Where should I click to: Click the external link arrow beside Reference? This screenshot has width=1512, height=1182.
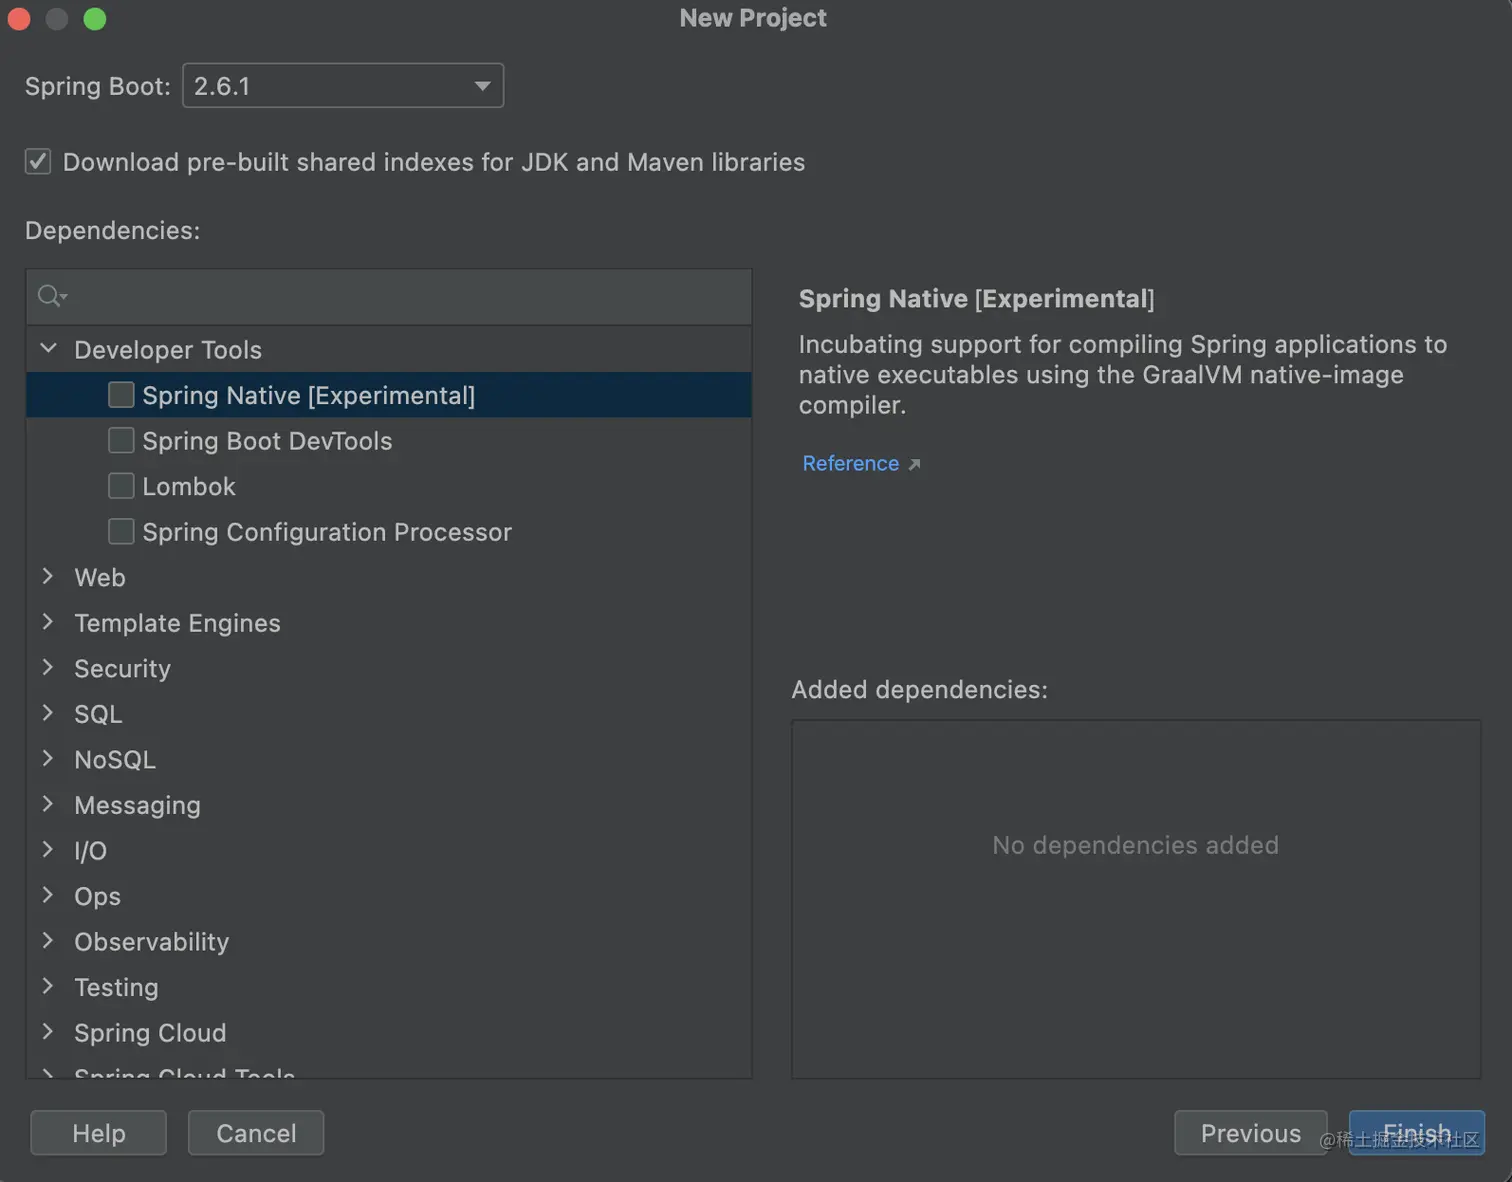(x=914, y=464)
